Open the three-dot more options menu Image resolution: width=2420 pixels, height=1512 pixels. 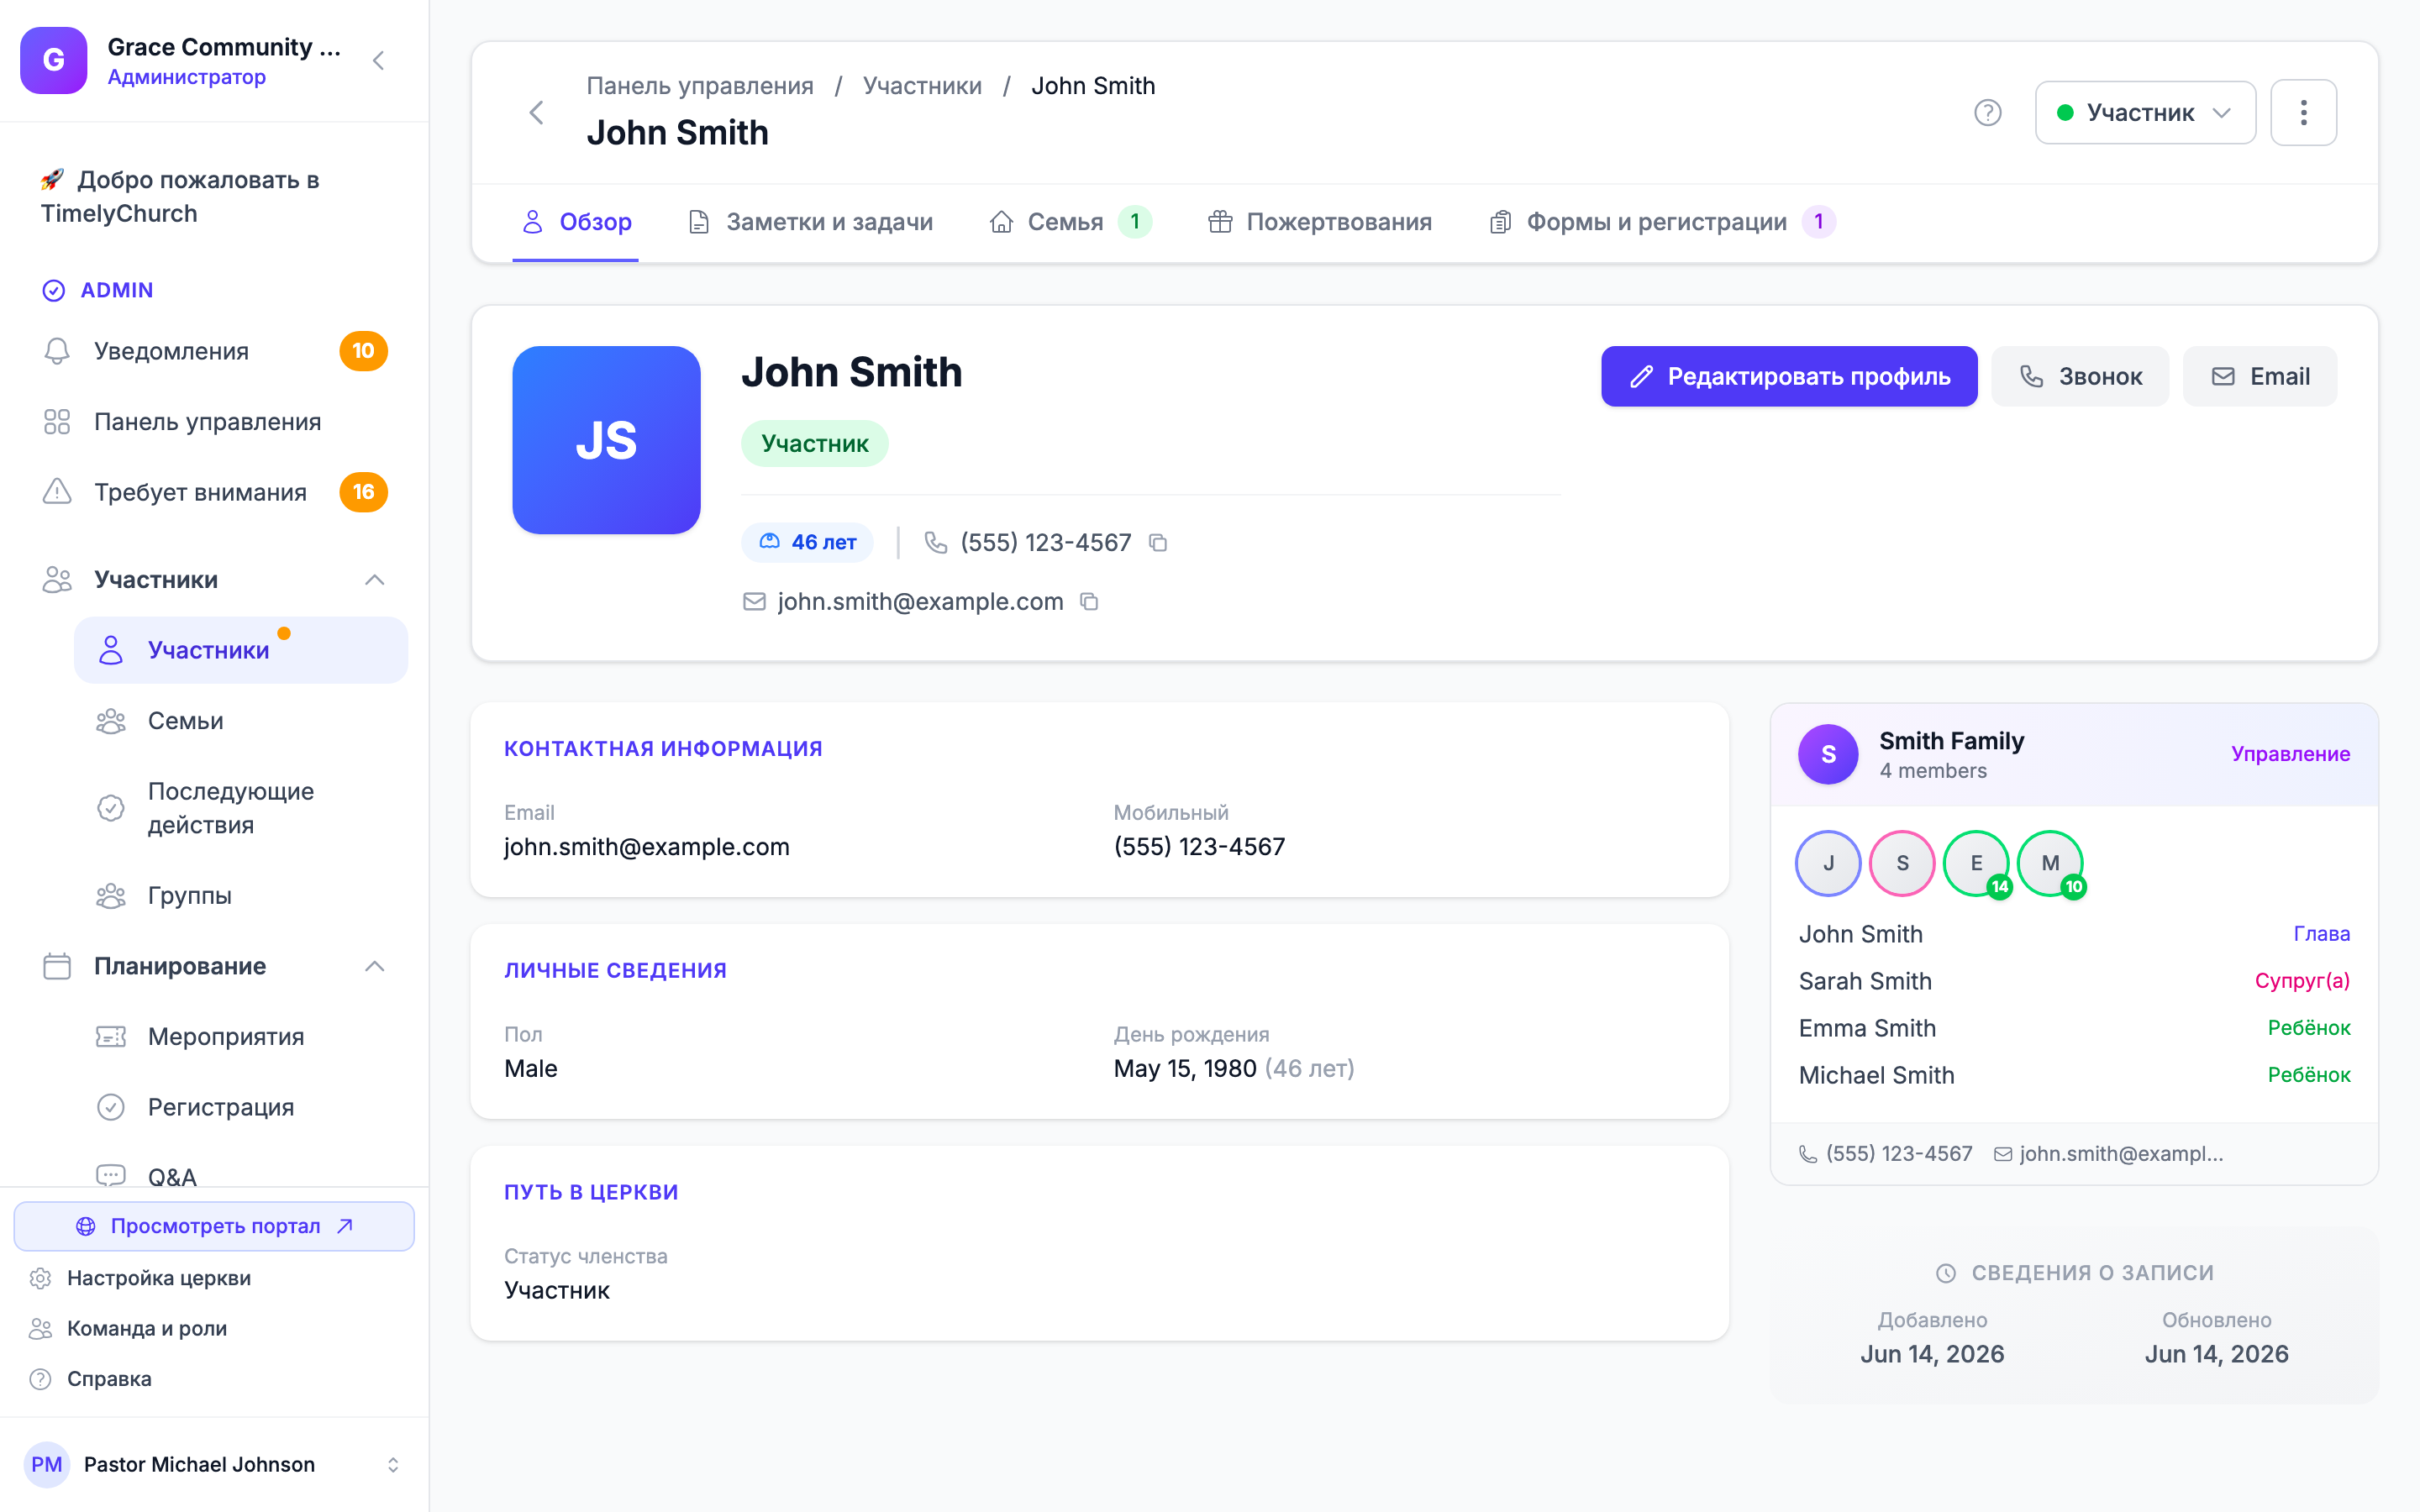[2303, 113]
